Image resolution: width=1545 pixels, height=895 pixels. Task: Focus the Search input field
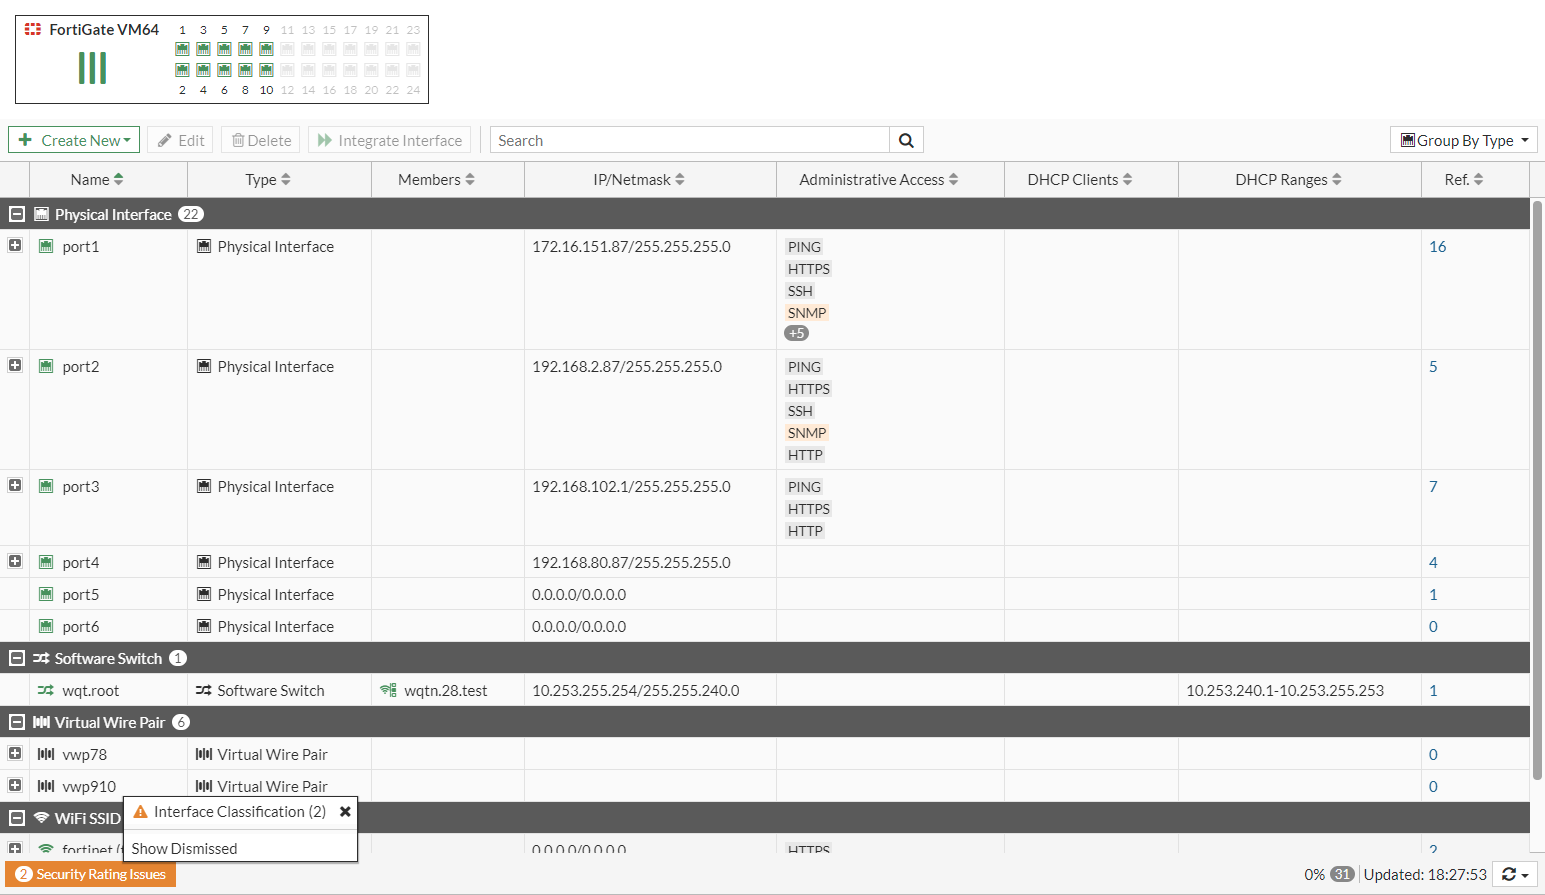[690, 140]
